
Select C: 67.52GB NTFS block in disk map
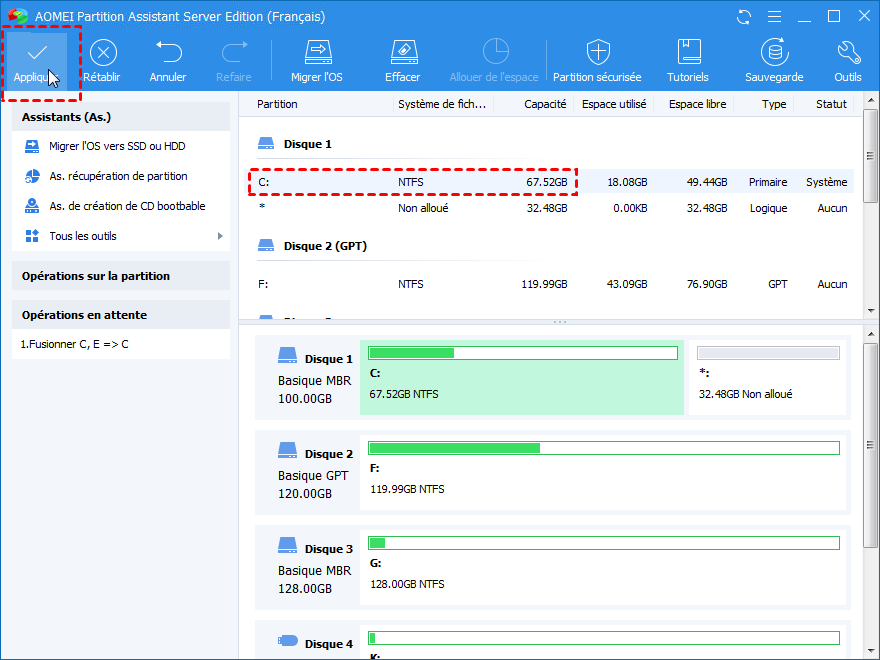coord(522,378)
